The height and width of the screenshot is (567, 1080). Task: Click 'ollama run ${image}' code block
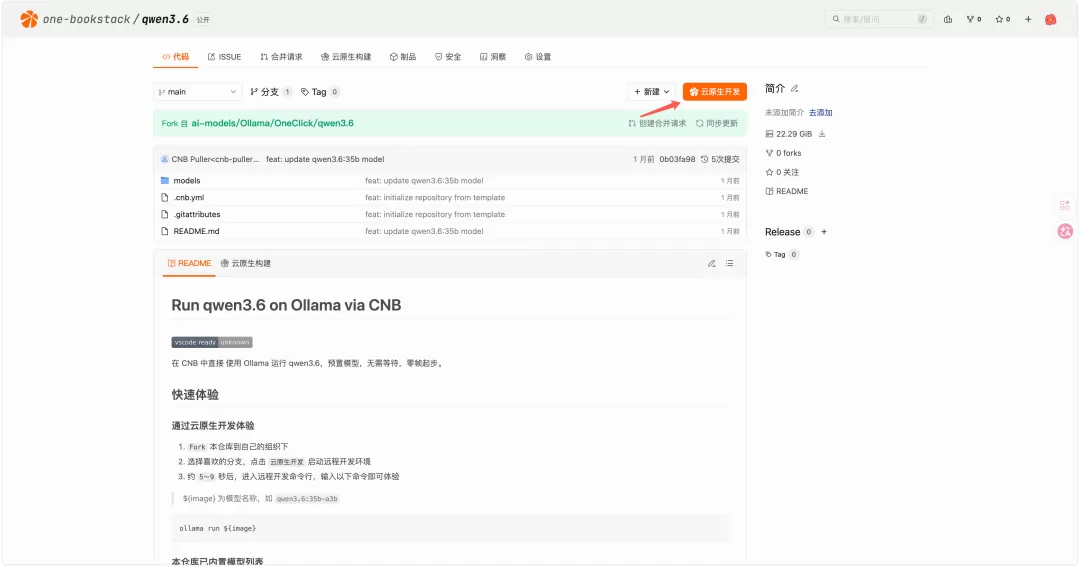[x=450, y=528]
